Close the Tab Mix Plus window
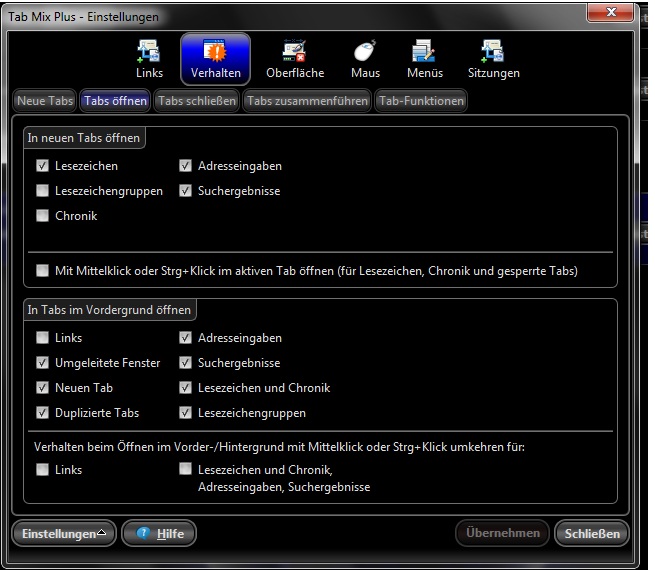Screen dimensions: 655x570 611,12
